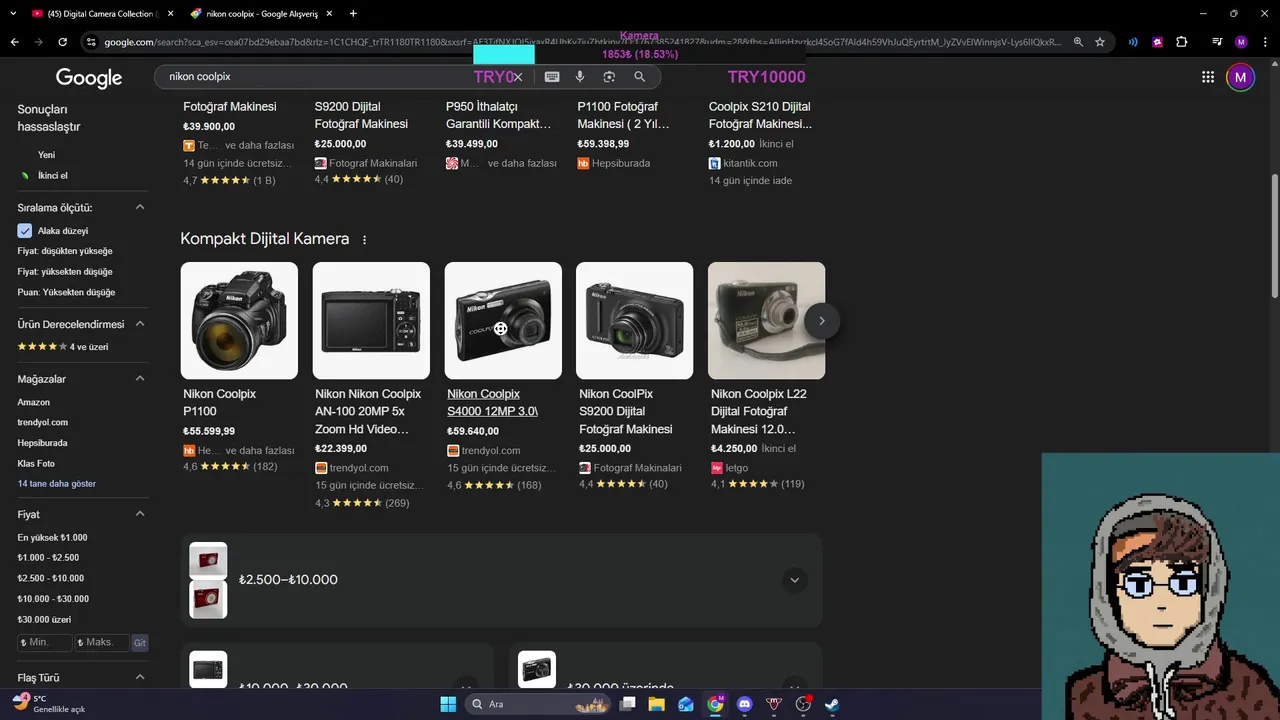The height and width of the screenshot is (720, 1280).
Task: Open OBS Studio from taskbar
Action: [x=802, y=704]
